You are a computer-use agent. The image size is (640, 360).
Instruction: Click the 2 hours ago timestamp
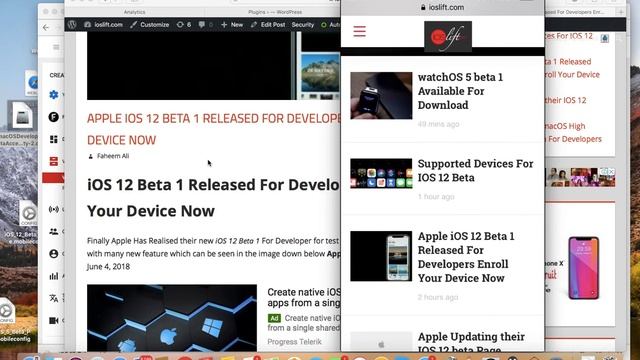click(x=438, y=297)
